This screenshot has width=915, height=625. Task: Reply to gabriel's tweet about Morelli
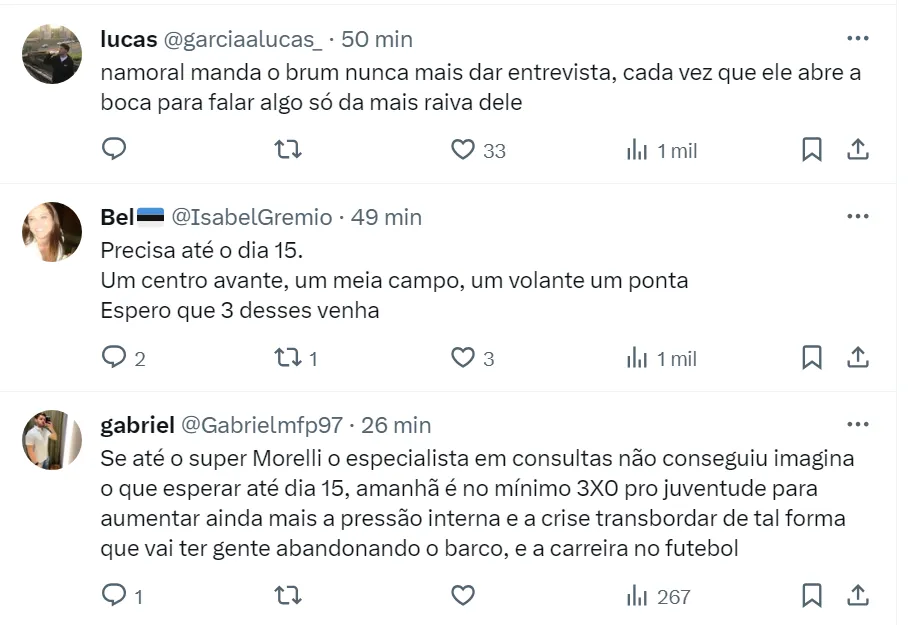pos(114,596)
